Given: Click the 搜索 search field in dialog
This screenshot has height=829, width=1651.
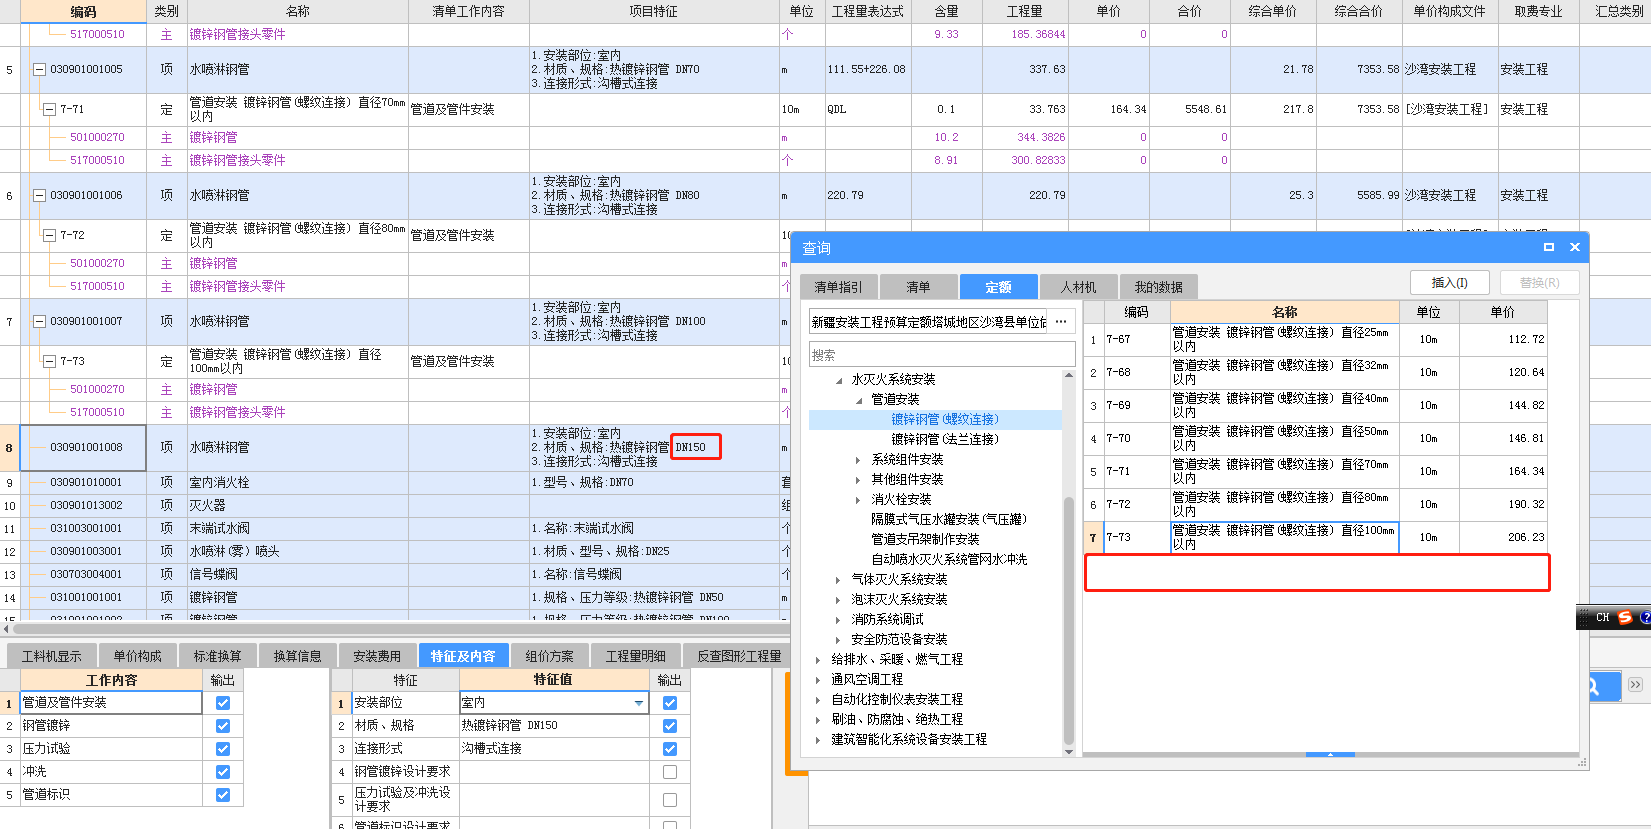Looking at the screenshot, I should (x=941, y=355).
